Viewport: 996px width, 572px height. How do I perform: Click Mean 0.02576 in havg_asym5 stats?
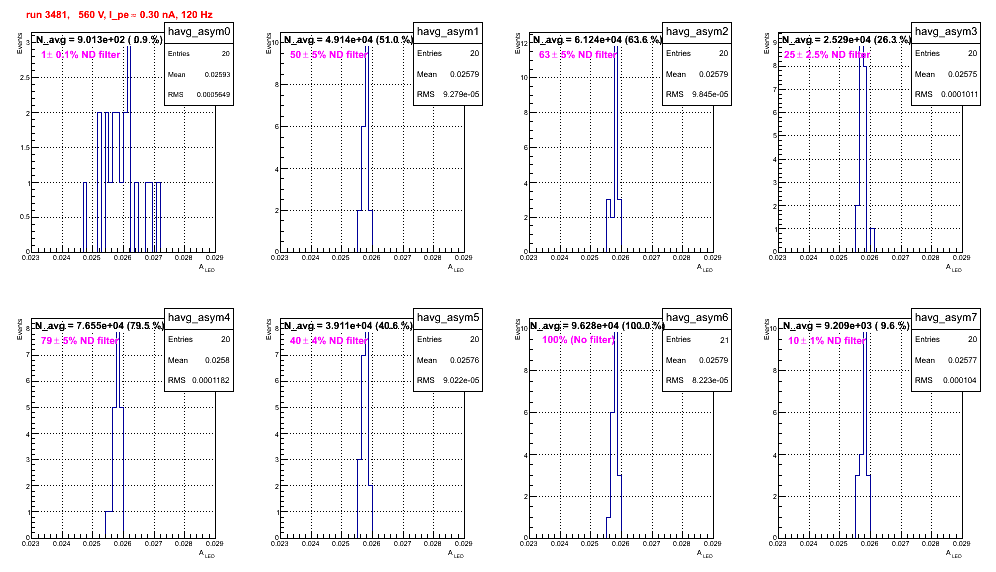448,360
